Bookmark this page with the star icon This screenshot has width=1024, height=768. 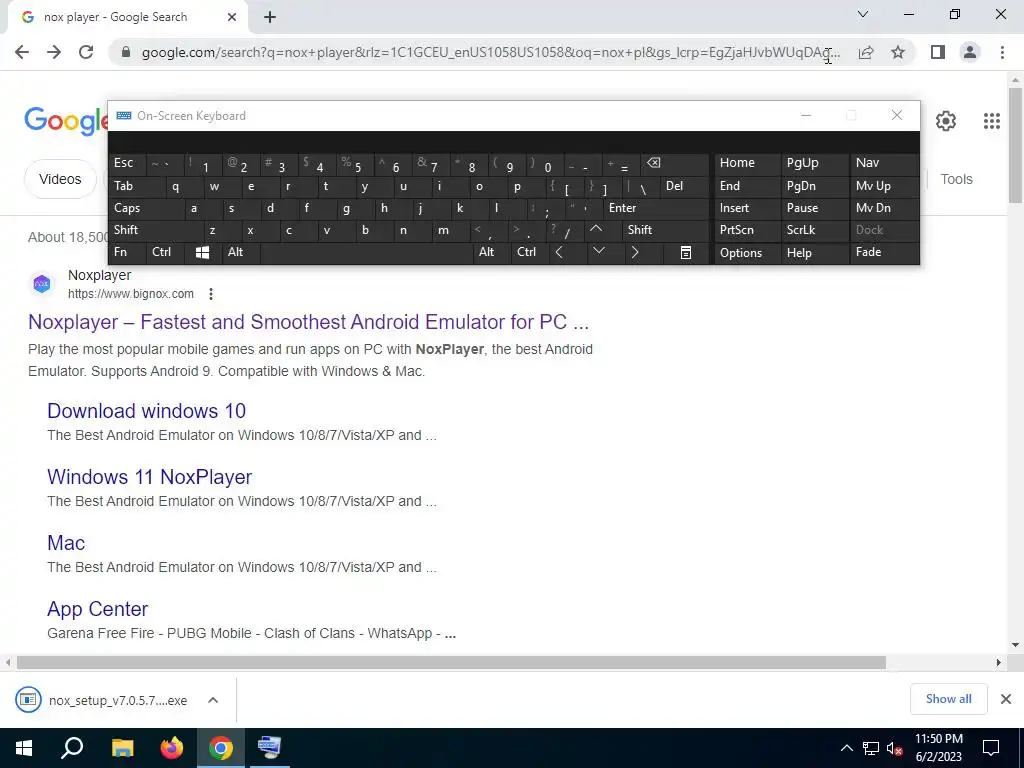pyautogui.click(x=898, y=52)
